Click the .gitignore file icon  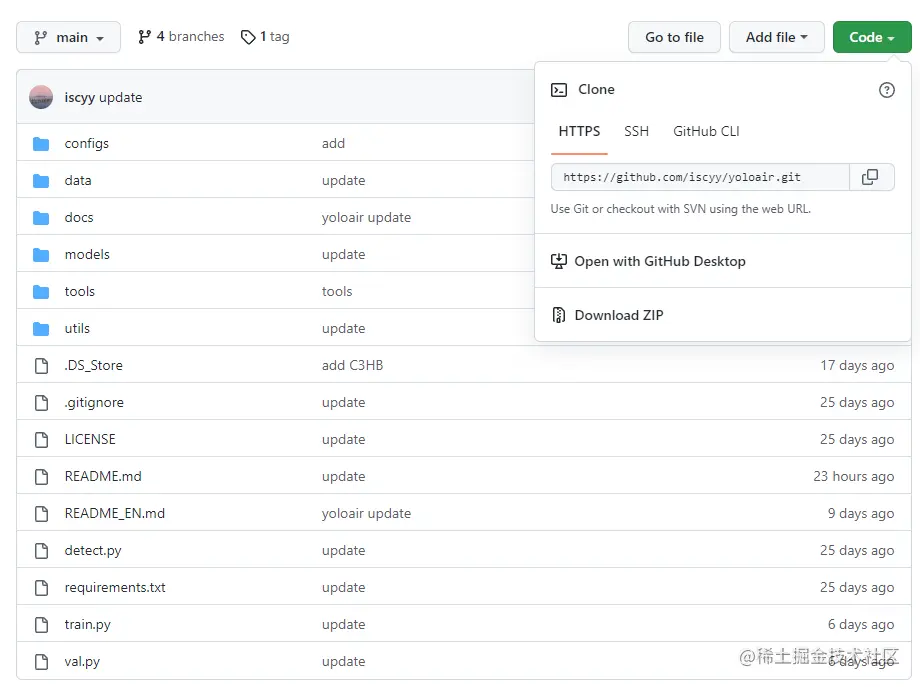(x=42, y=402)
